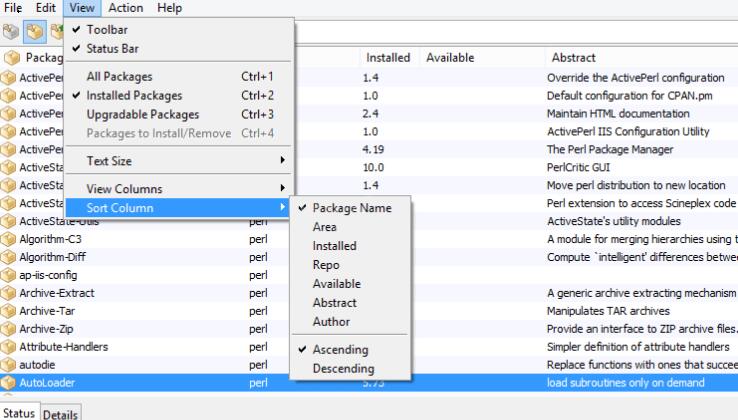Click 'Default configuration for CPAN.pm' abstract
The image size is (738, 420).
tap(630, 96)
